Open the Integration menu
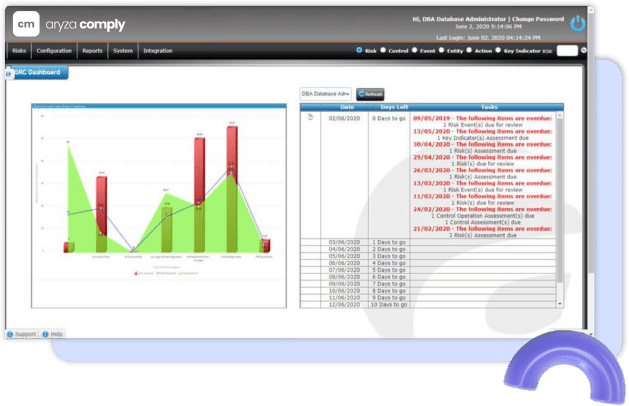Viewport: 629px width, 406px height. point(158,51)
